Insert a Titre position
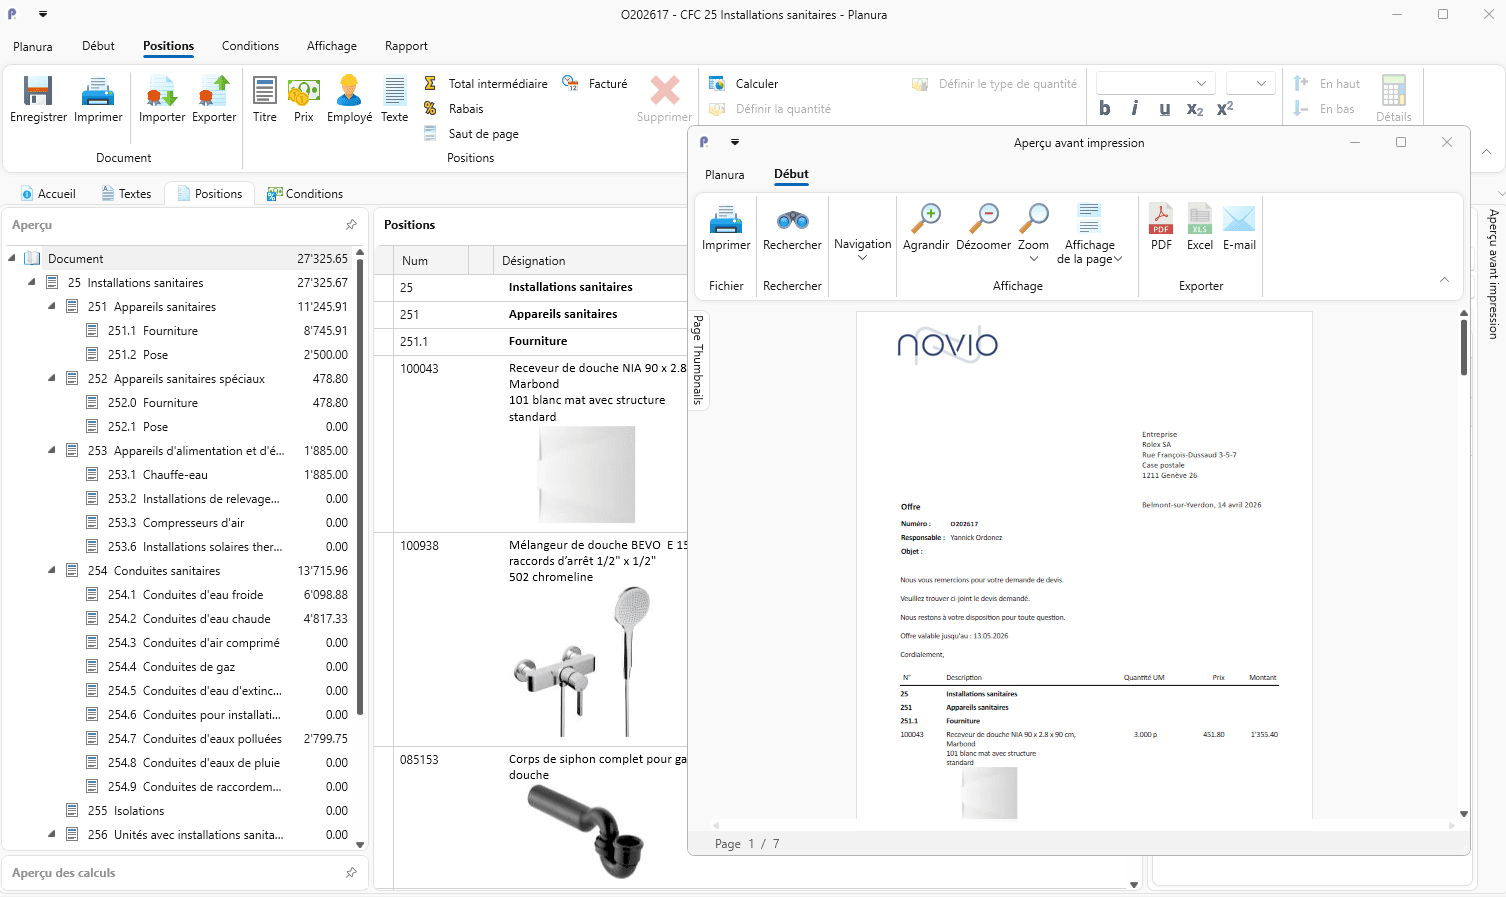 [265, 99]
